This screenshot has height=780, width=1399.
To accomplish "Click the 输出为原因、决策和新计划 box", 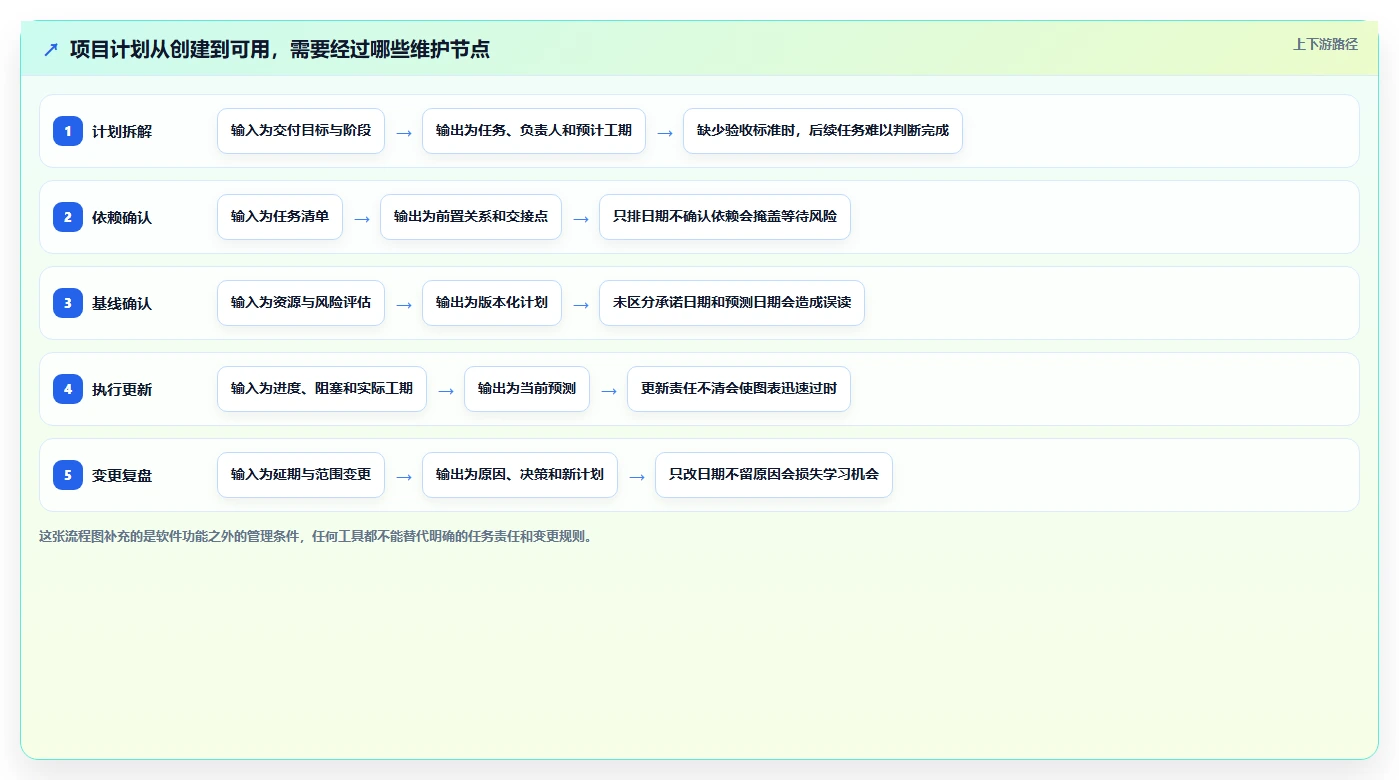I will 520,475.
